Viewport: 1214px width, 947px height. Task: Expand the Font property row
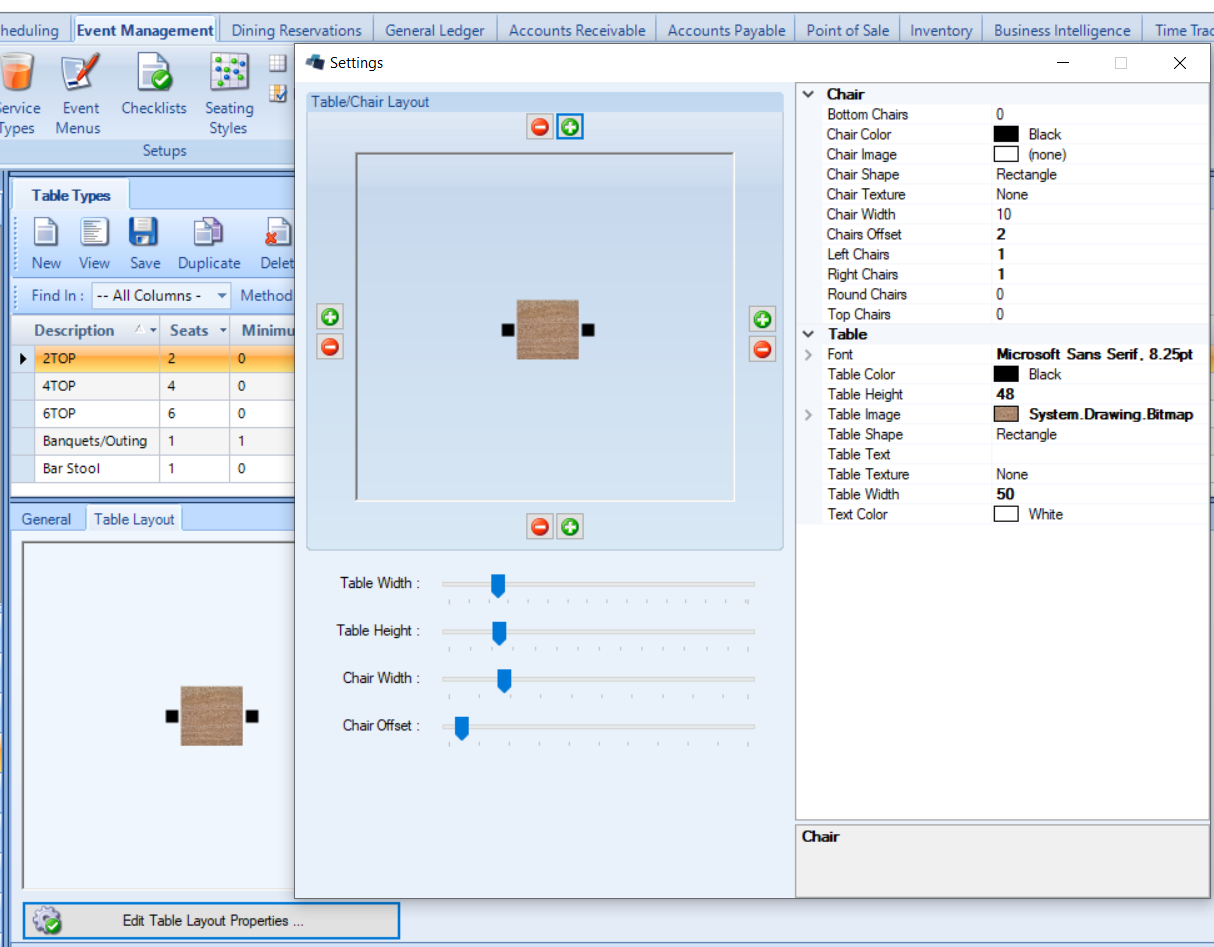tap(808, 354)
